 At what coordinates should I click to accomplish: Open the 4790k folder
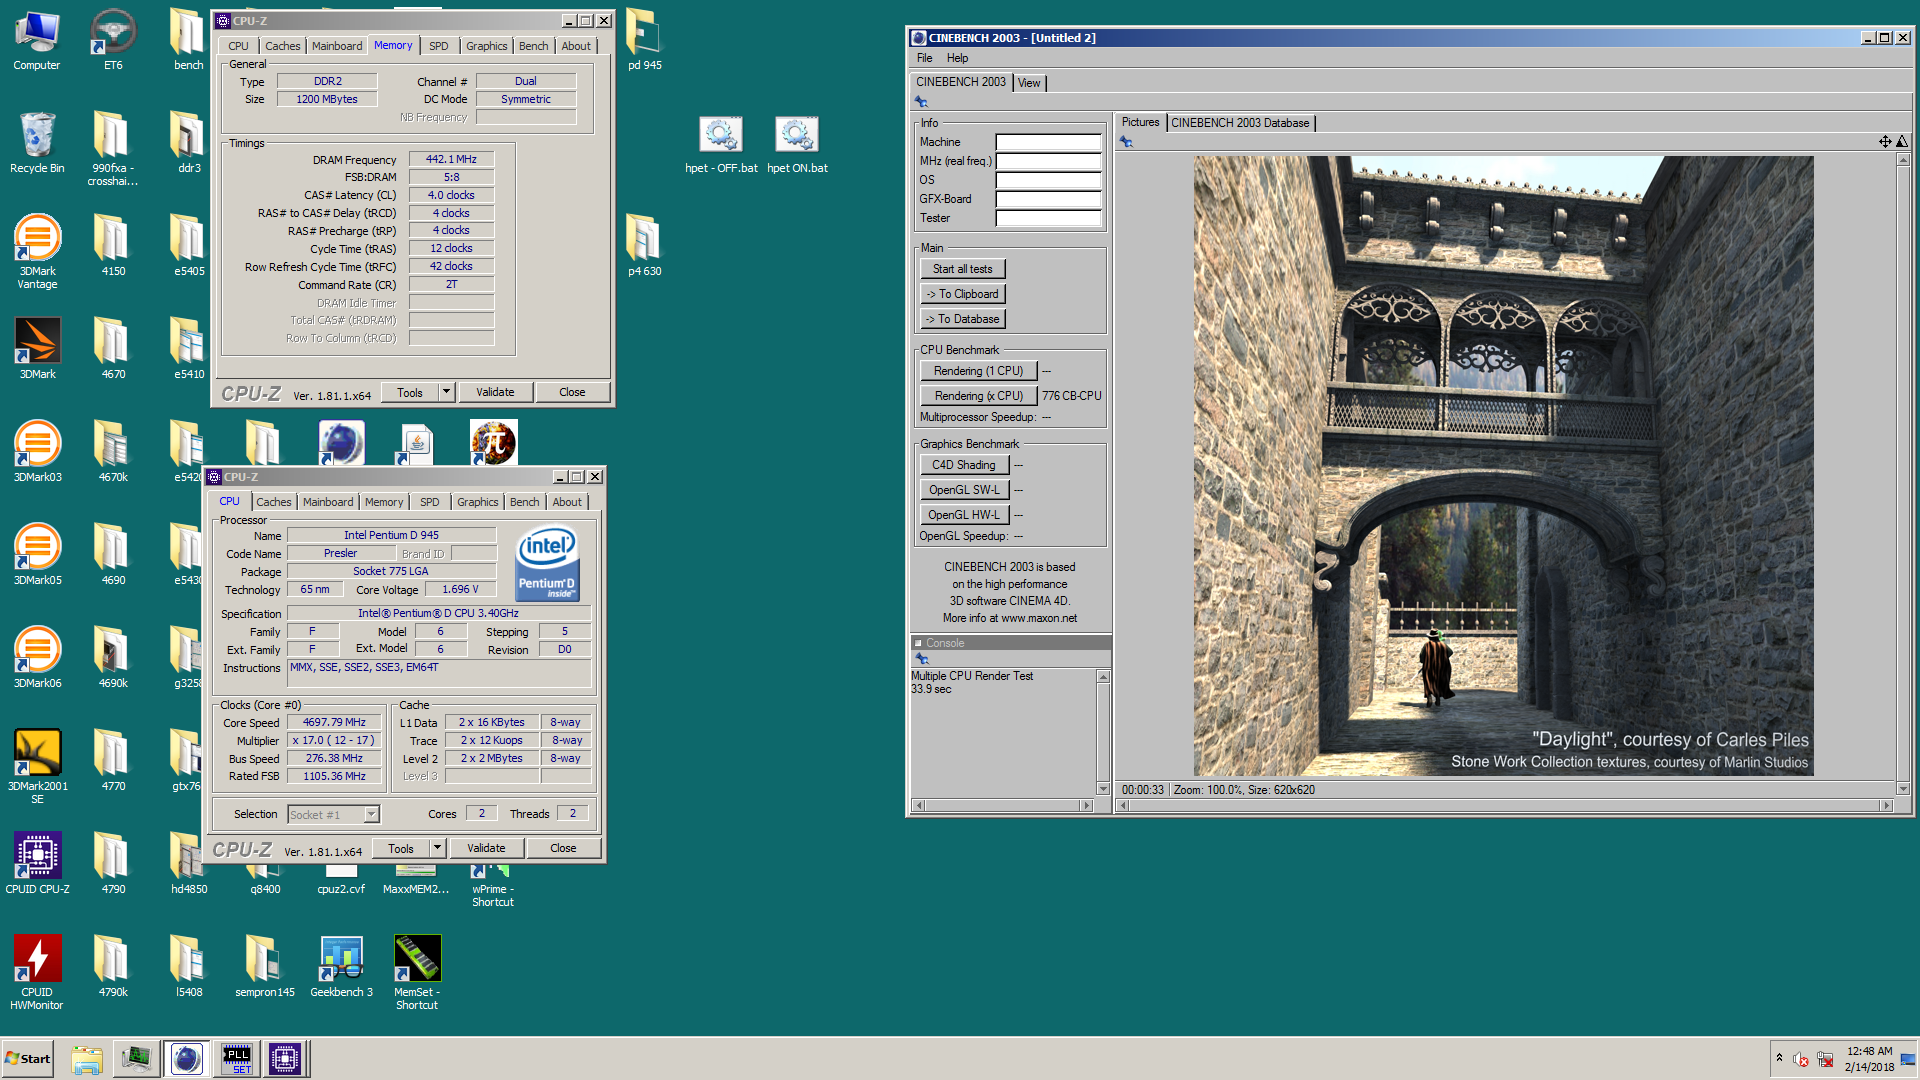click(x=113, y=967)
